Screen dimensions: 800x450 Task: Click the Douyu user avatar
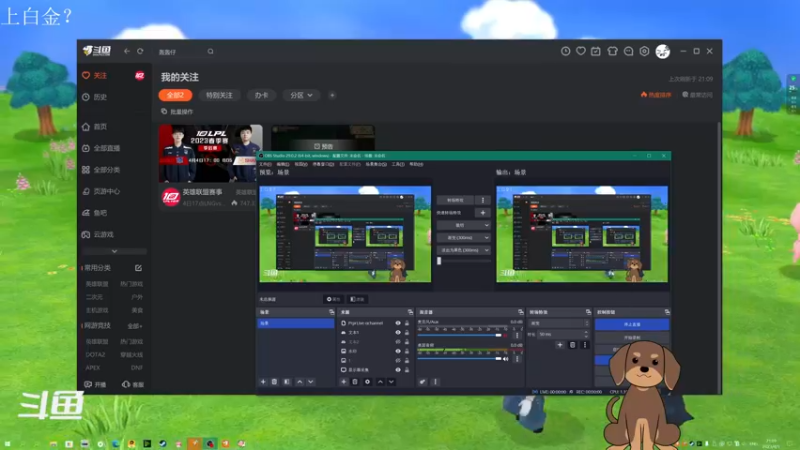[x=663, y=51]
